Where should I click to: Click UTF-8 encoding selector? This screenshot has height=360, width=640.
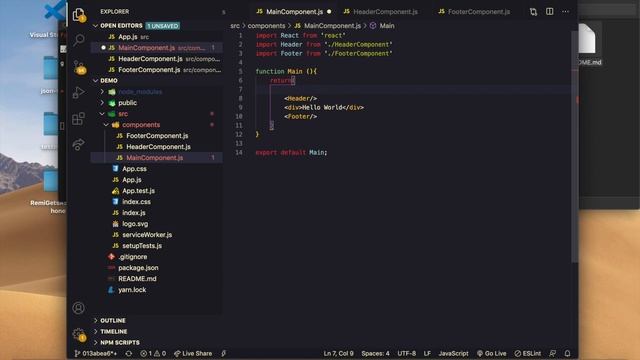(x=407, y=353)
